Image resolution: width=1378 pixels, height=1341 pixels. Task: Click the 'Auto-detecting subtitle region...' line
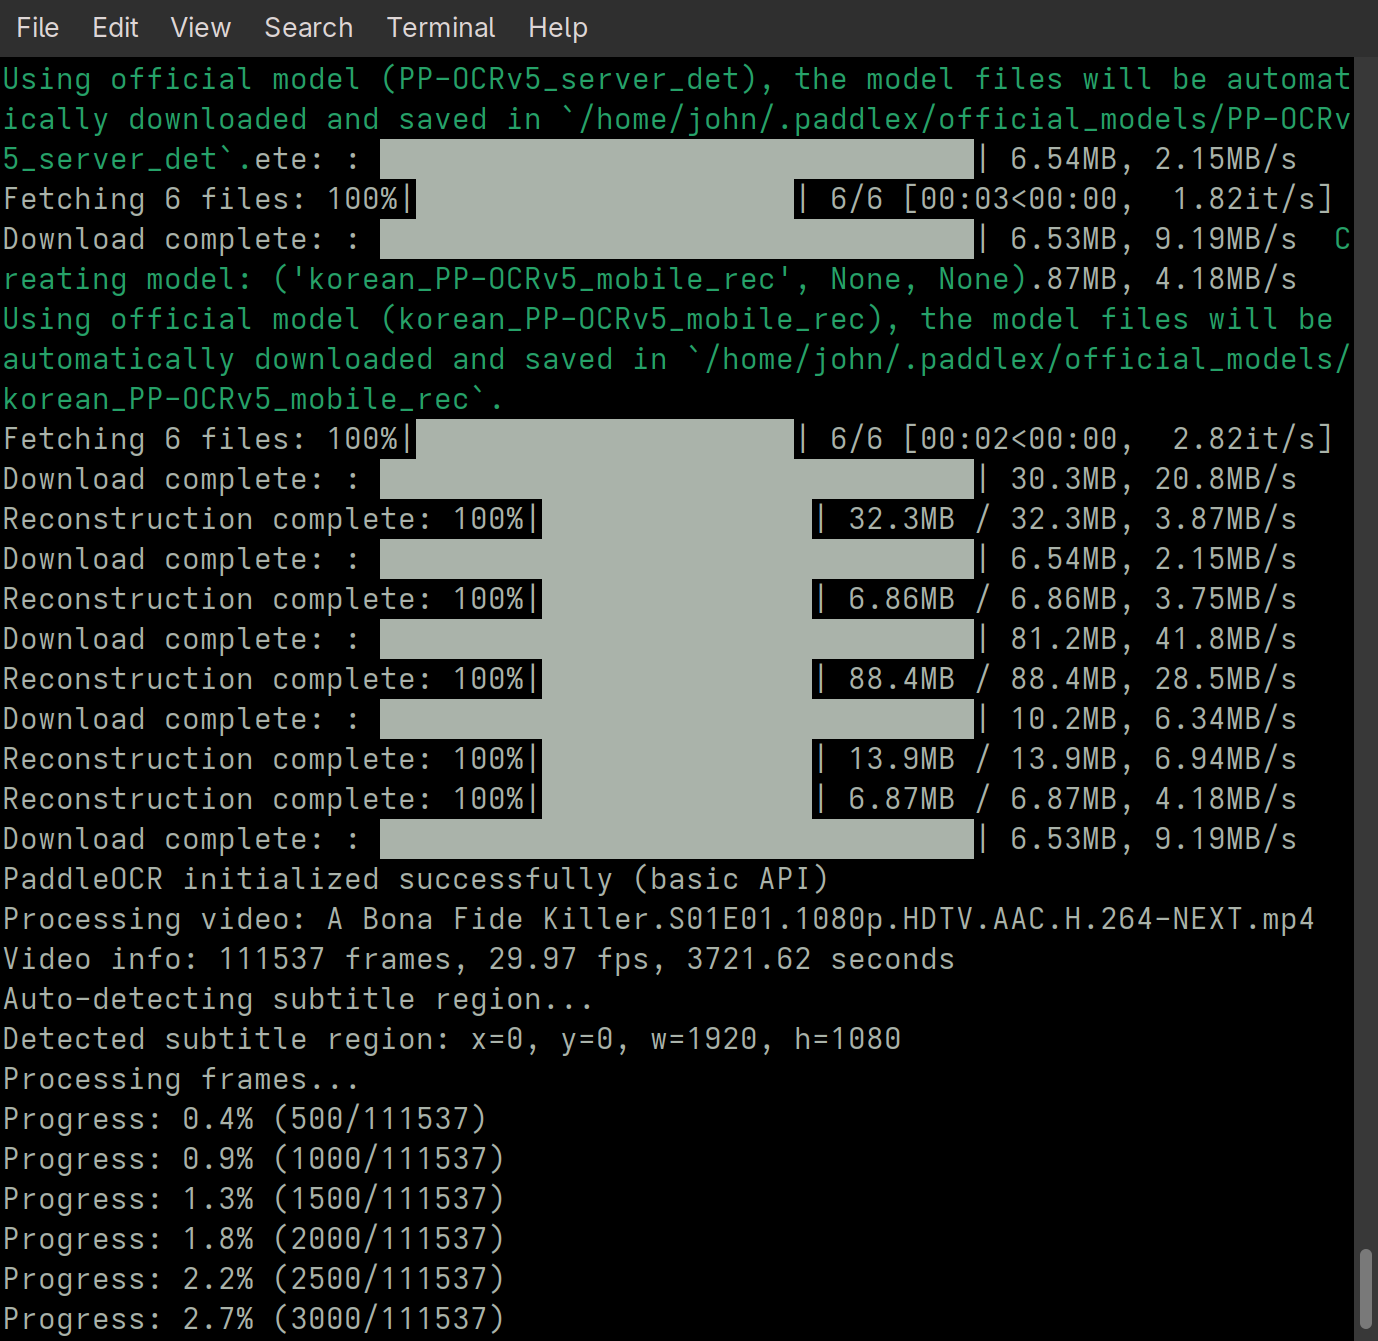pyautogui.click(x=299, y=999)
